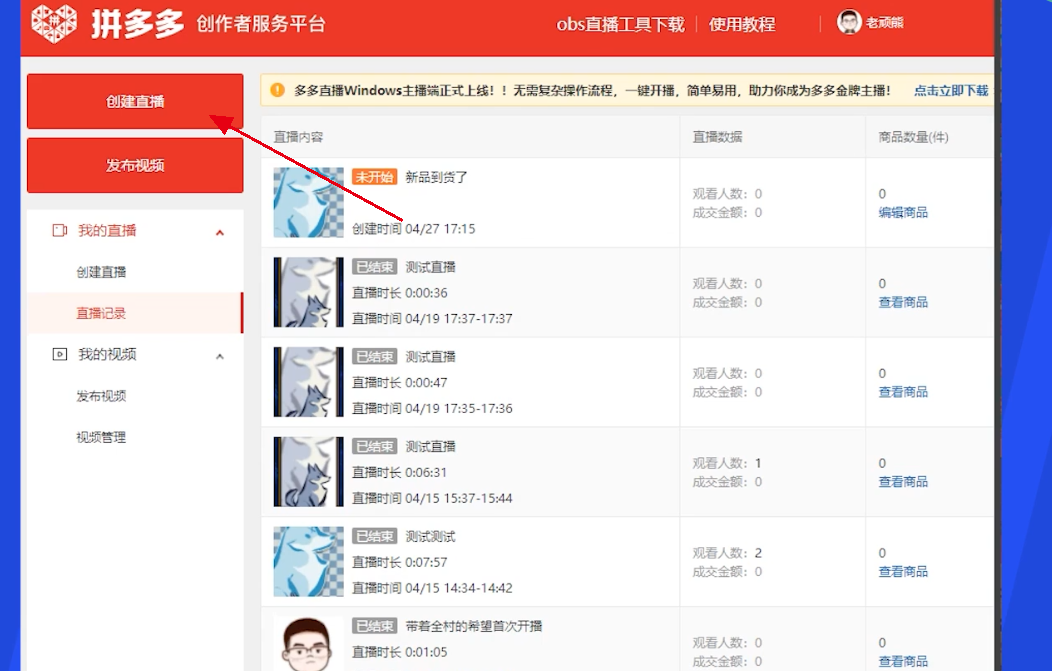
Task: Open the obs直播工具下载 link
Action: tap(620, 24)
